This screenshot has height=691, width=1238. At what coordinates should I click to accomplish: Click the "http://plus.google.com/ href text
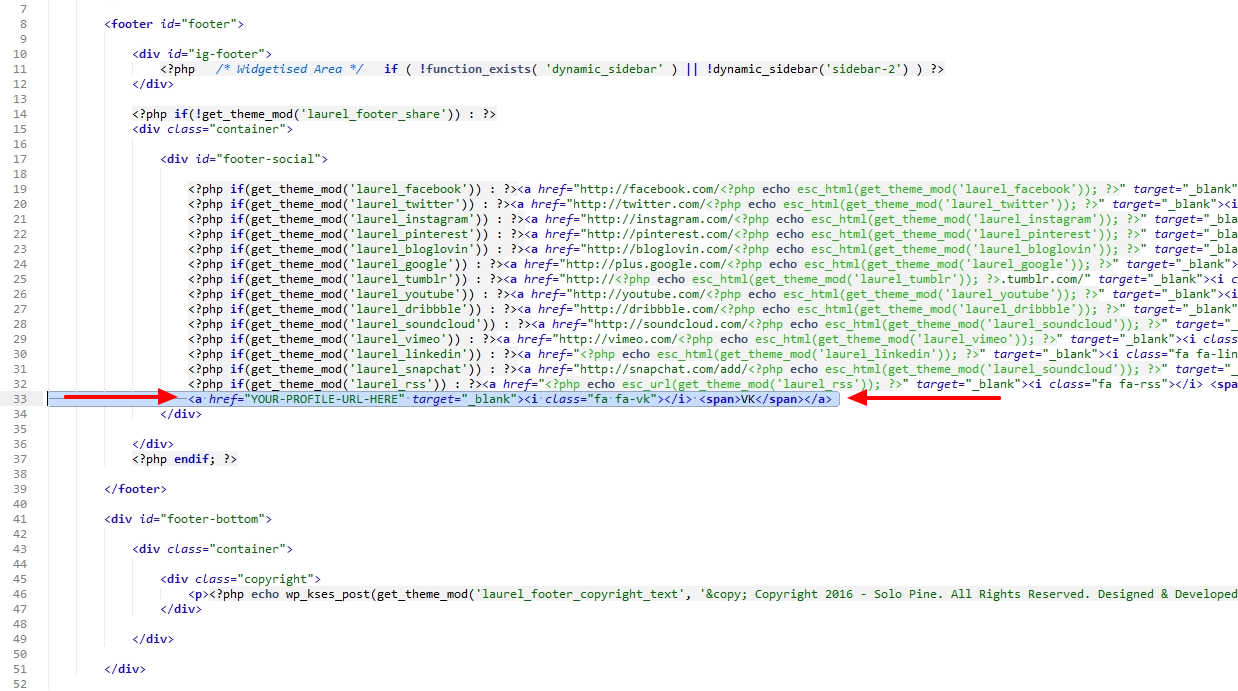coord(650,264)
